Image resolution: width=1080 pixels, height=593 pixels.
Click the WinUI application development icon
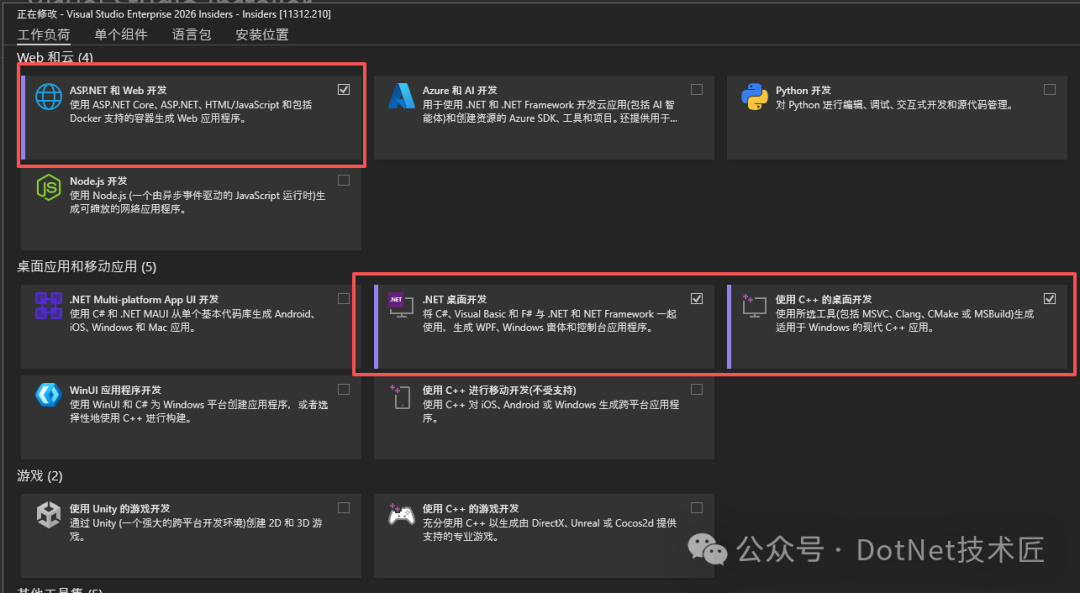coord(48,396)
